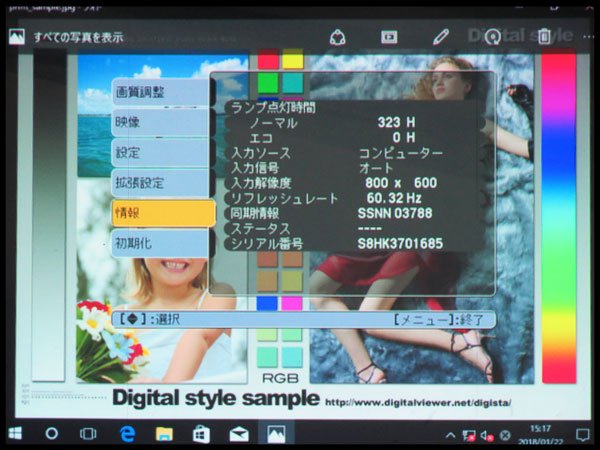Viewport: 600px width, 450px height.
Task: Click the muted volume tray icon
Action: [487, 435]
